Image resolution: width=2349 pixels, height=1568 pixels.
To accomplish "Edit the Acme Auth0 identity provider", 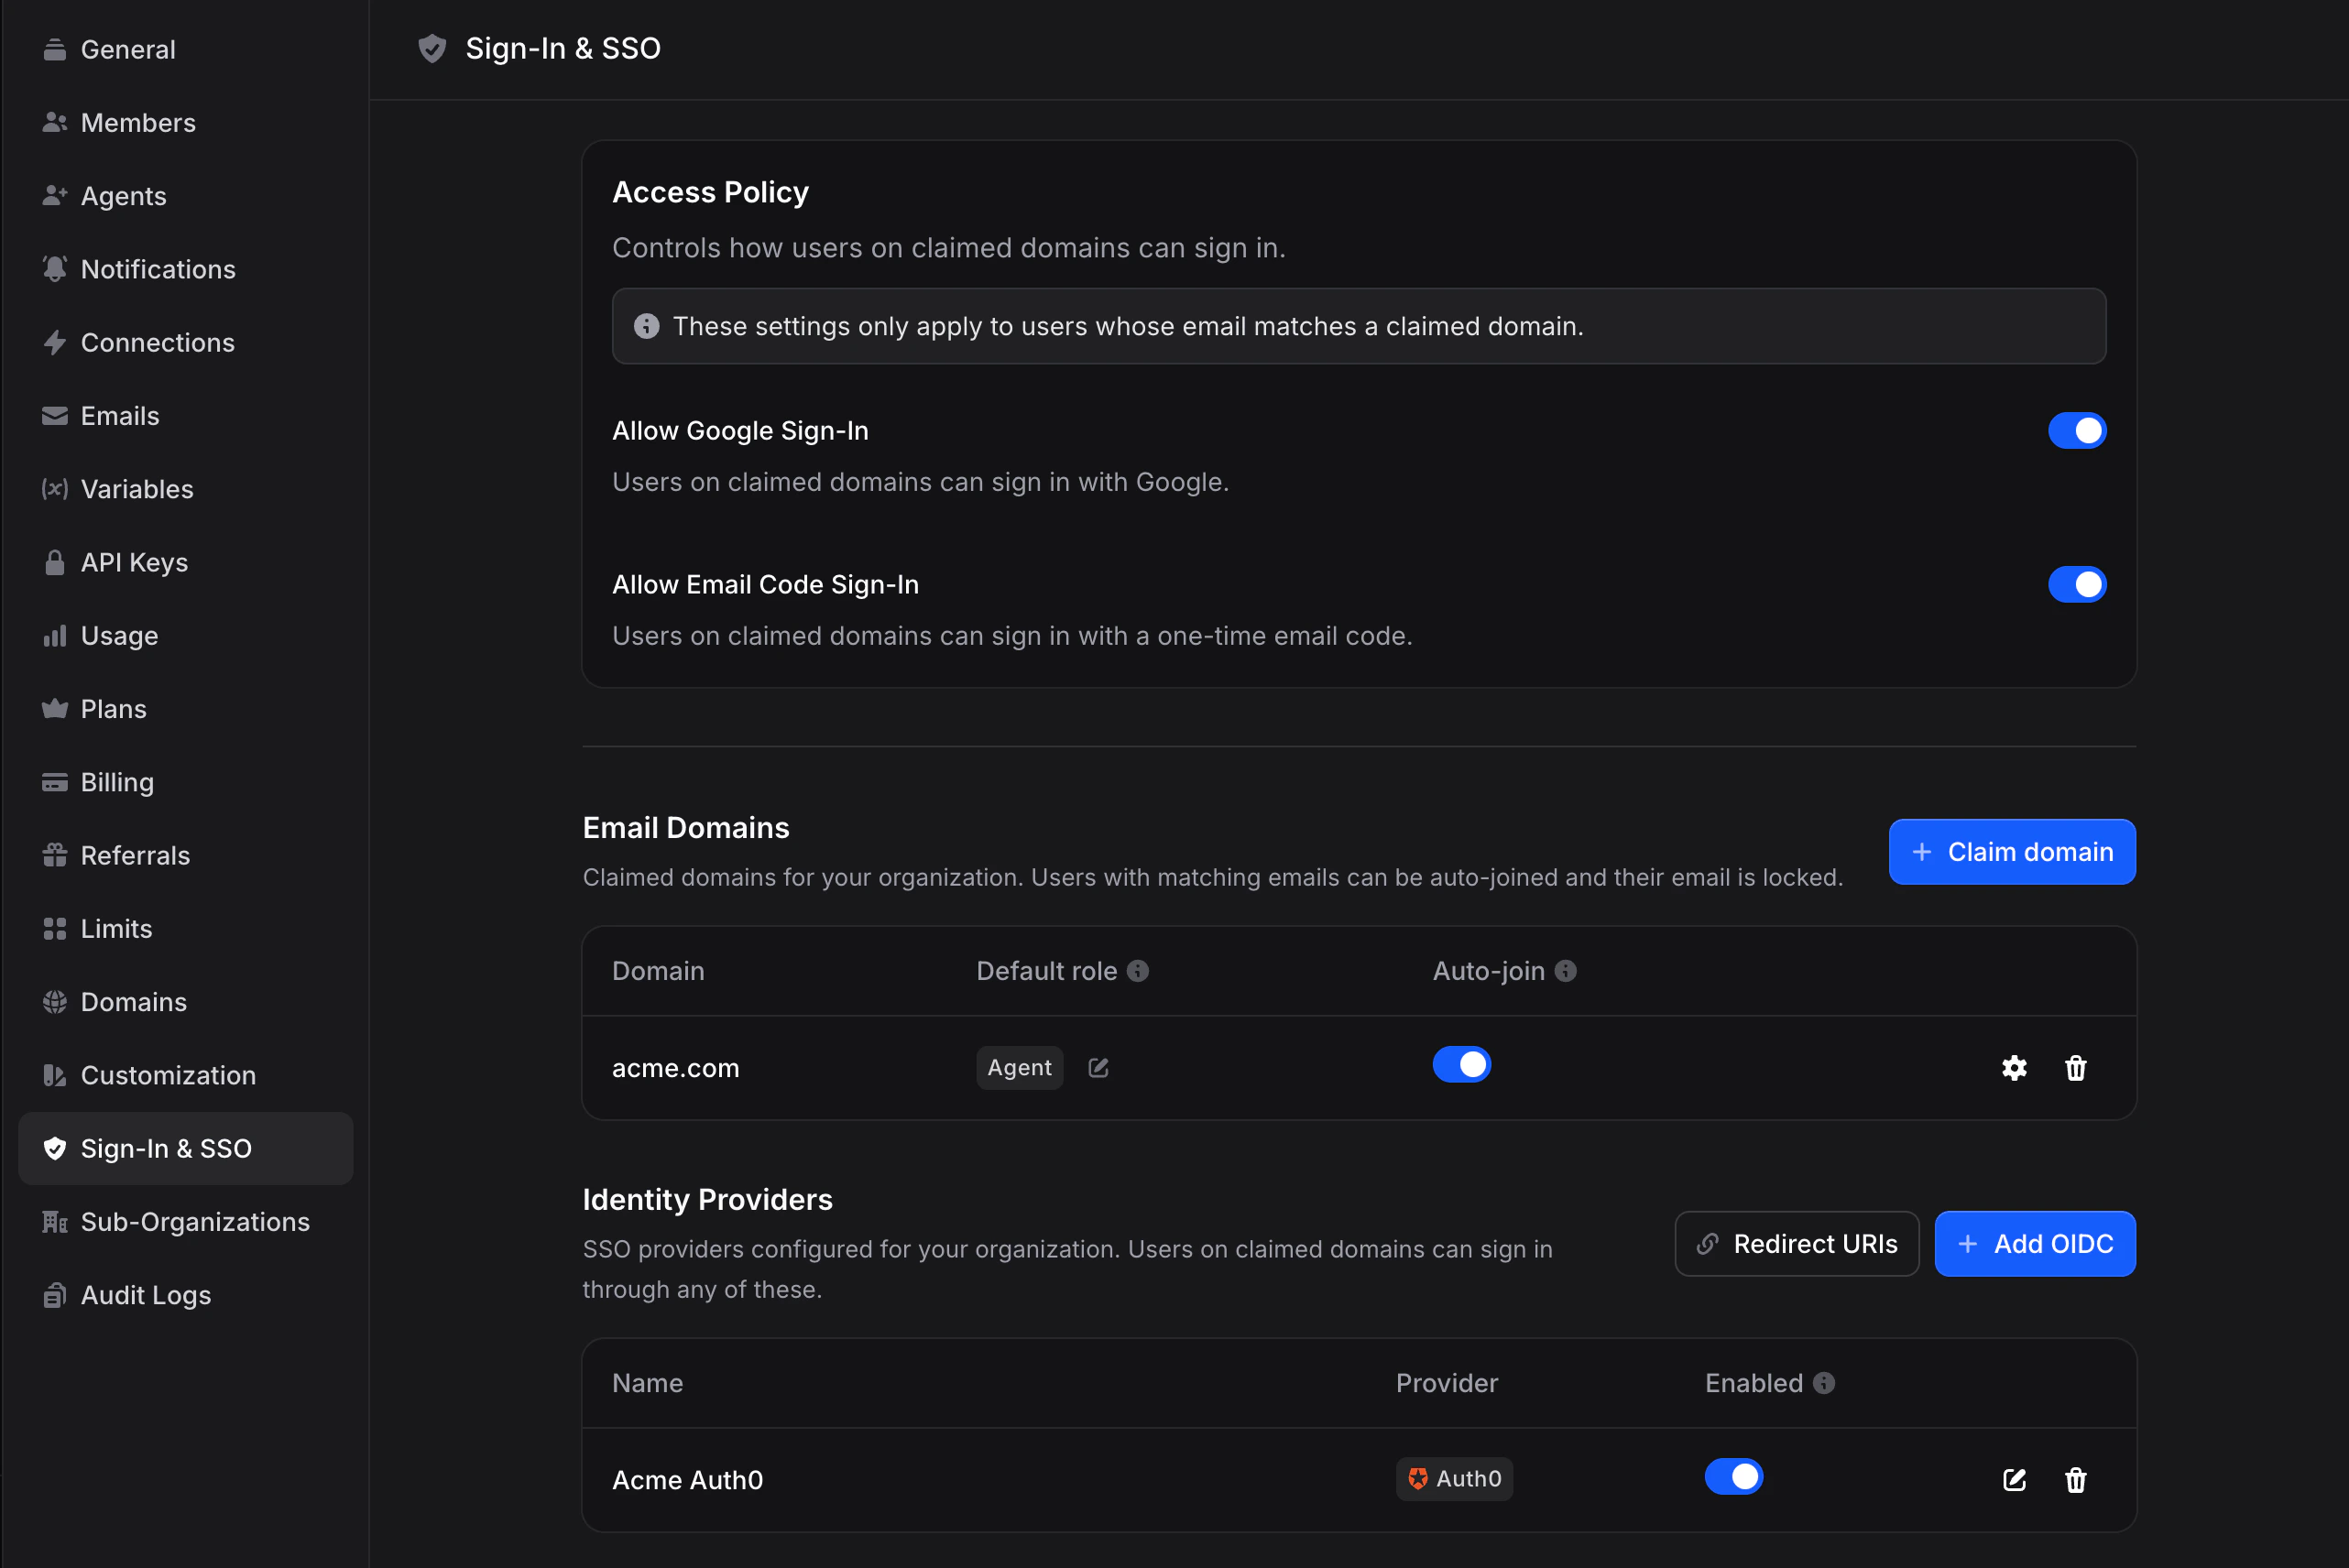I will click(2014, 1480).
